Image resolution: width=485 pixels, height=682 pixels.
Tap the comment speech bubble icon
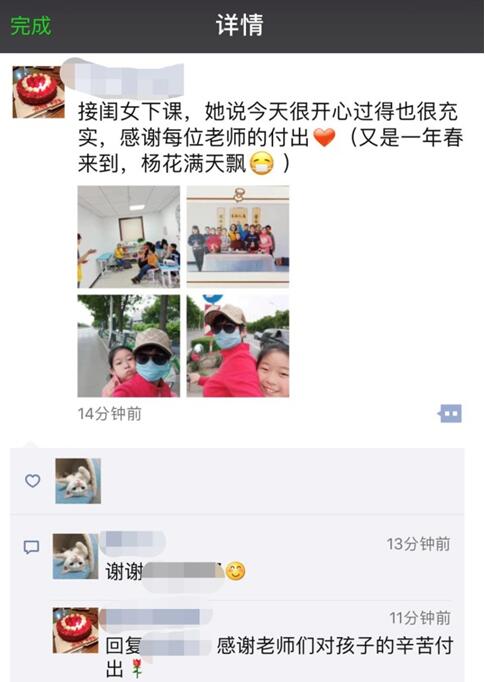coord(31,547)
